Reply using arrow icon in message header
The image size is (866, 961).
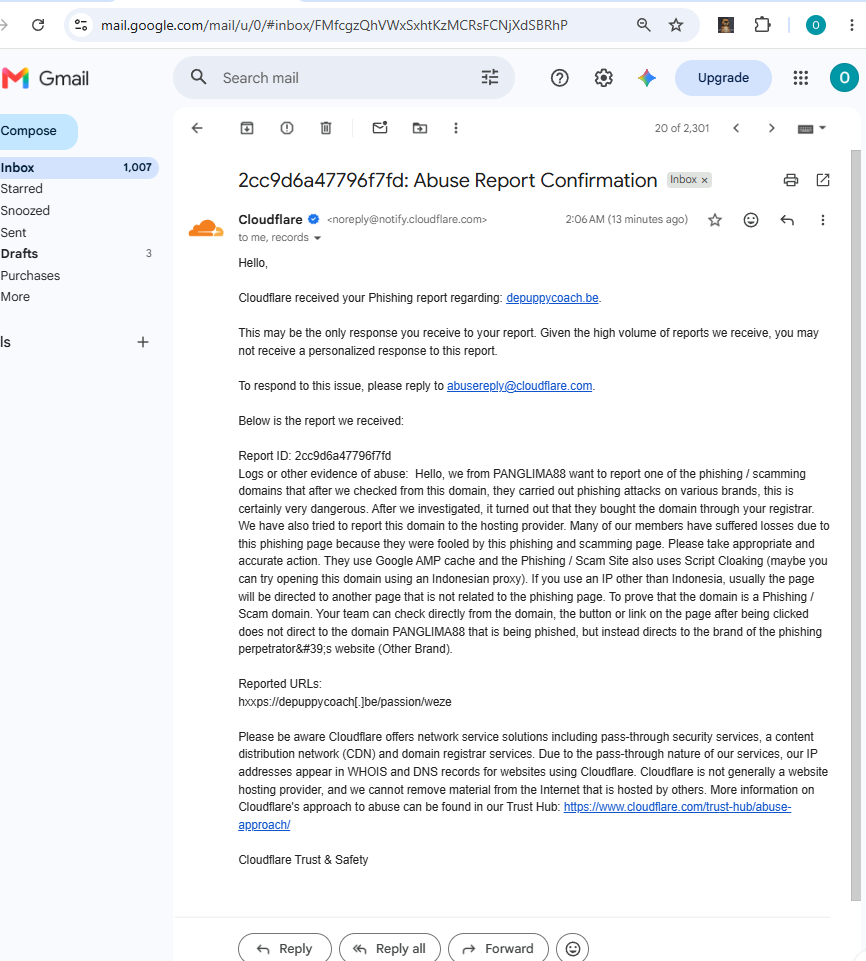coord(787,220)
